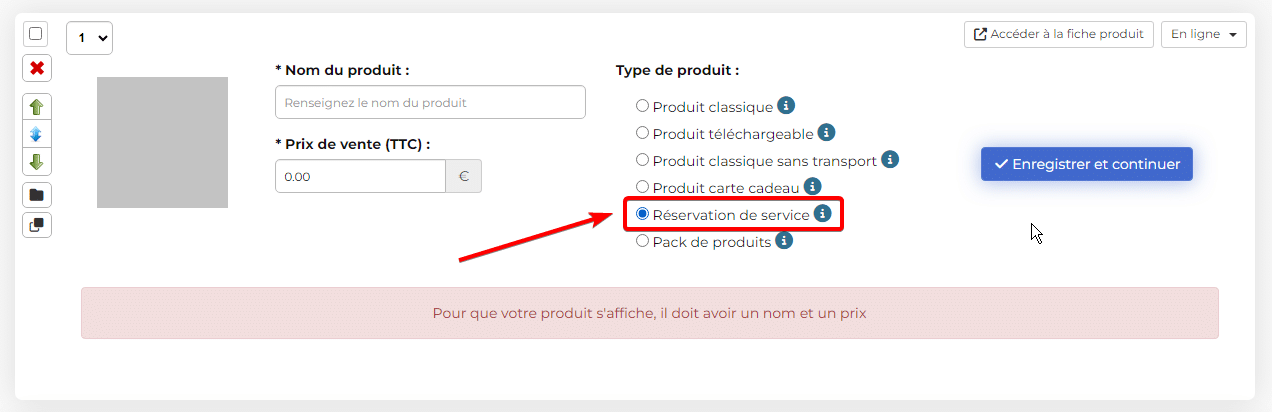The image size is (1272, 412).
Task: Expand the En ligne status dropdown
Action: point(1204,34)
